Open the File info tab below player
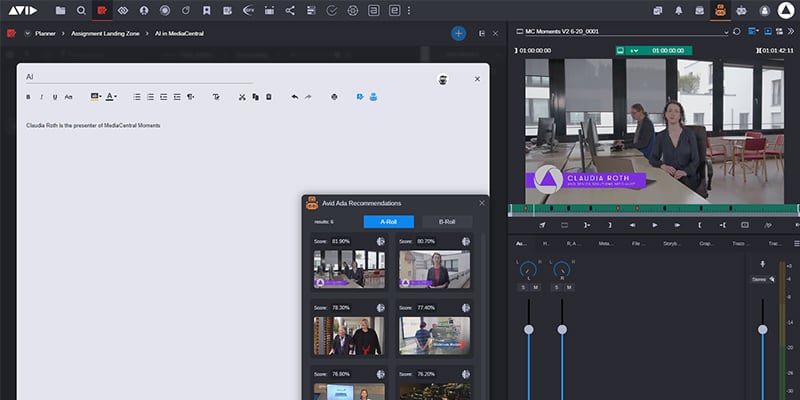This screenshot has height=400, width=800. 638,244
